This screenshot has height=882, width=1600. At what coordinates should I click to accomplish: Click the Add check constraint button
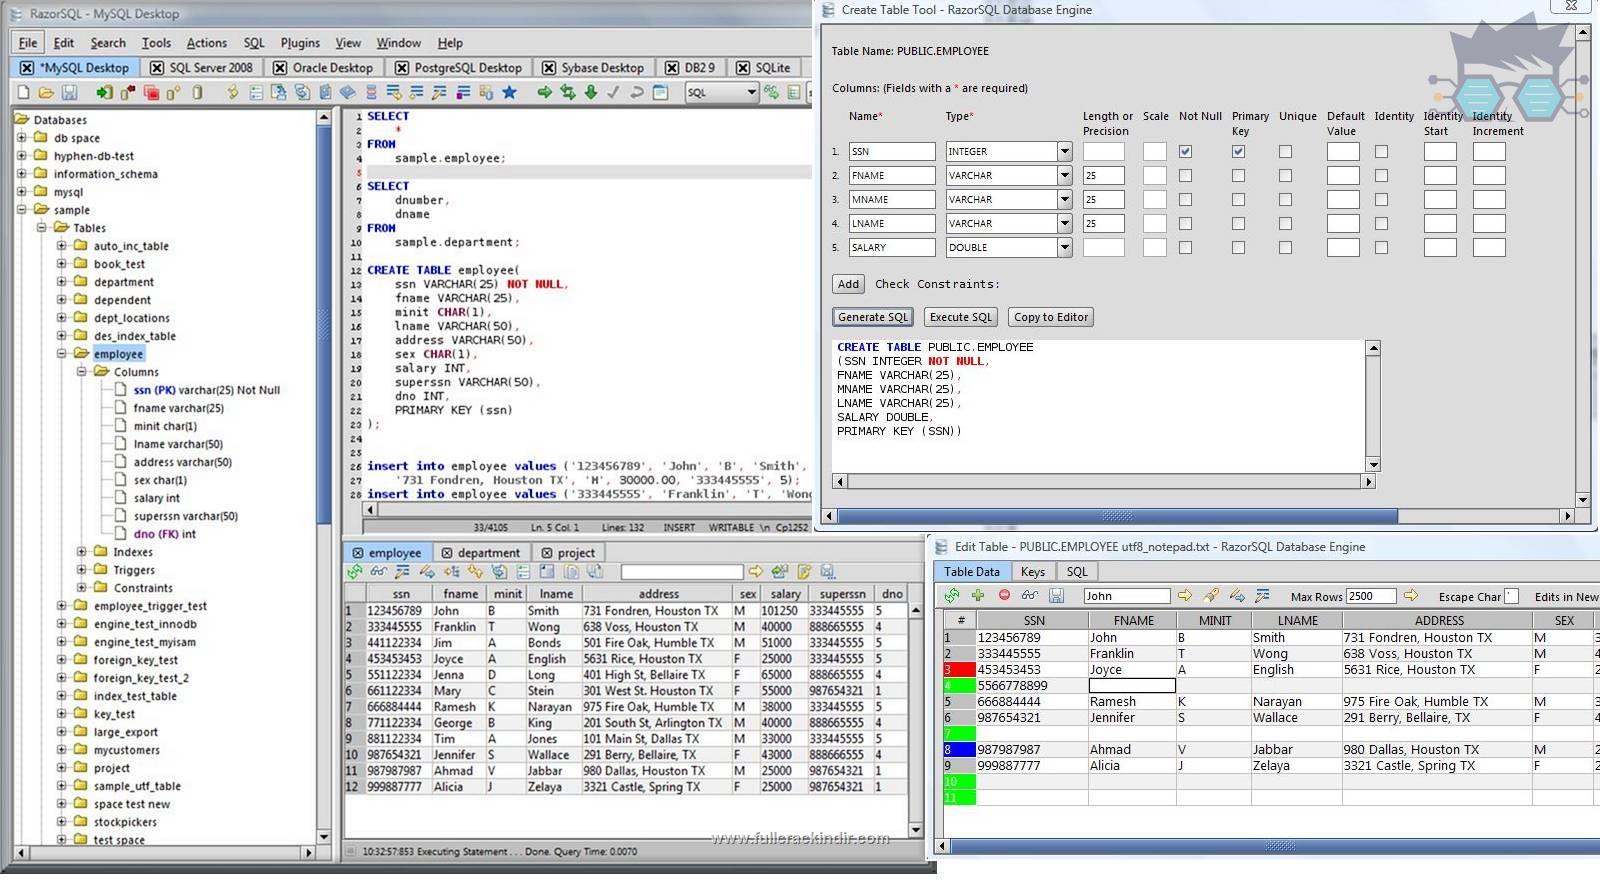tap(848, 284)
